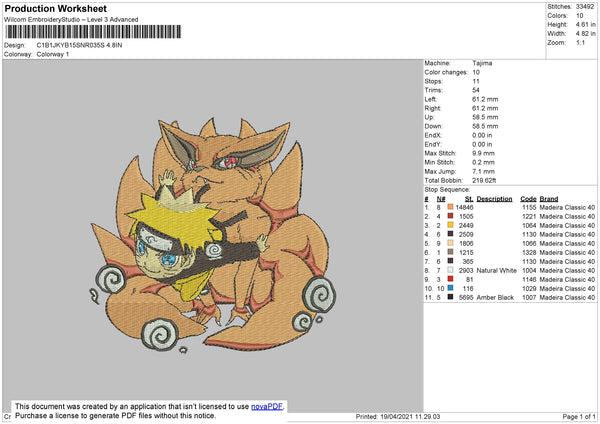
Task: Select the width value '4.82 in'
Action: (585, 34)
